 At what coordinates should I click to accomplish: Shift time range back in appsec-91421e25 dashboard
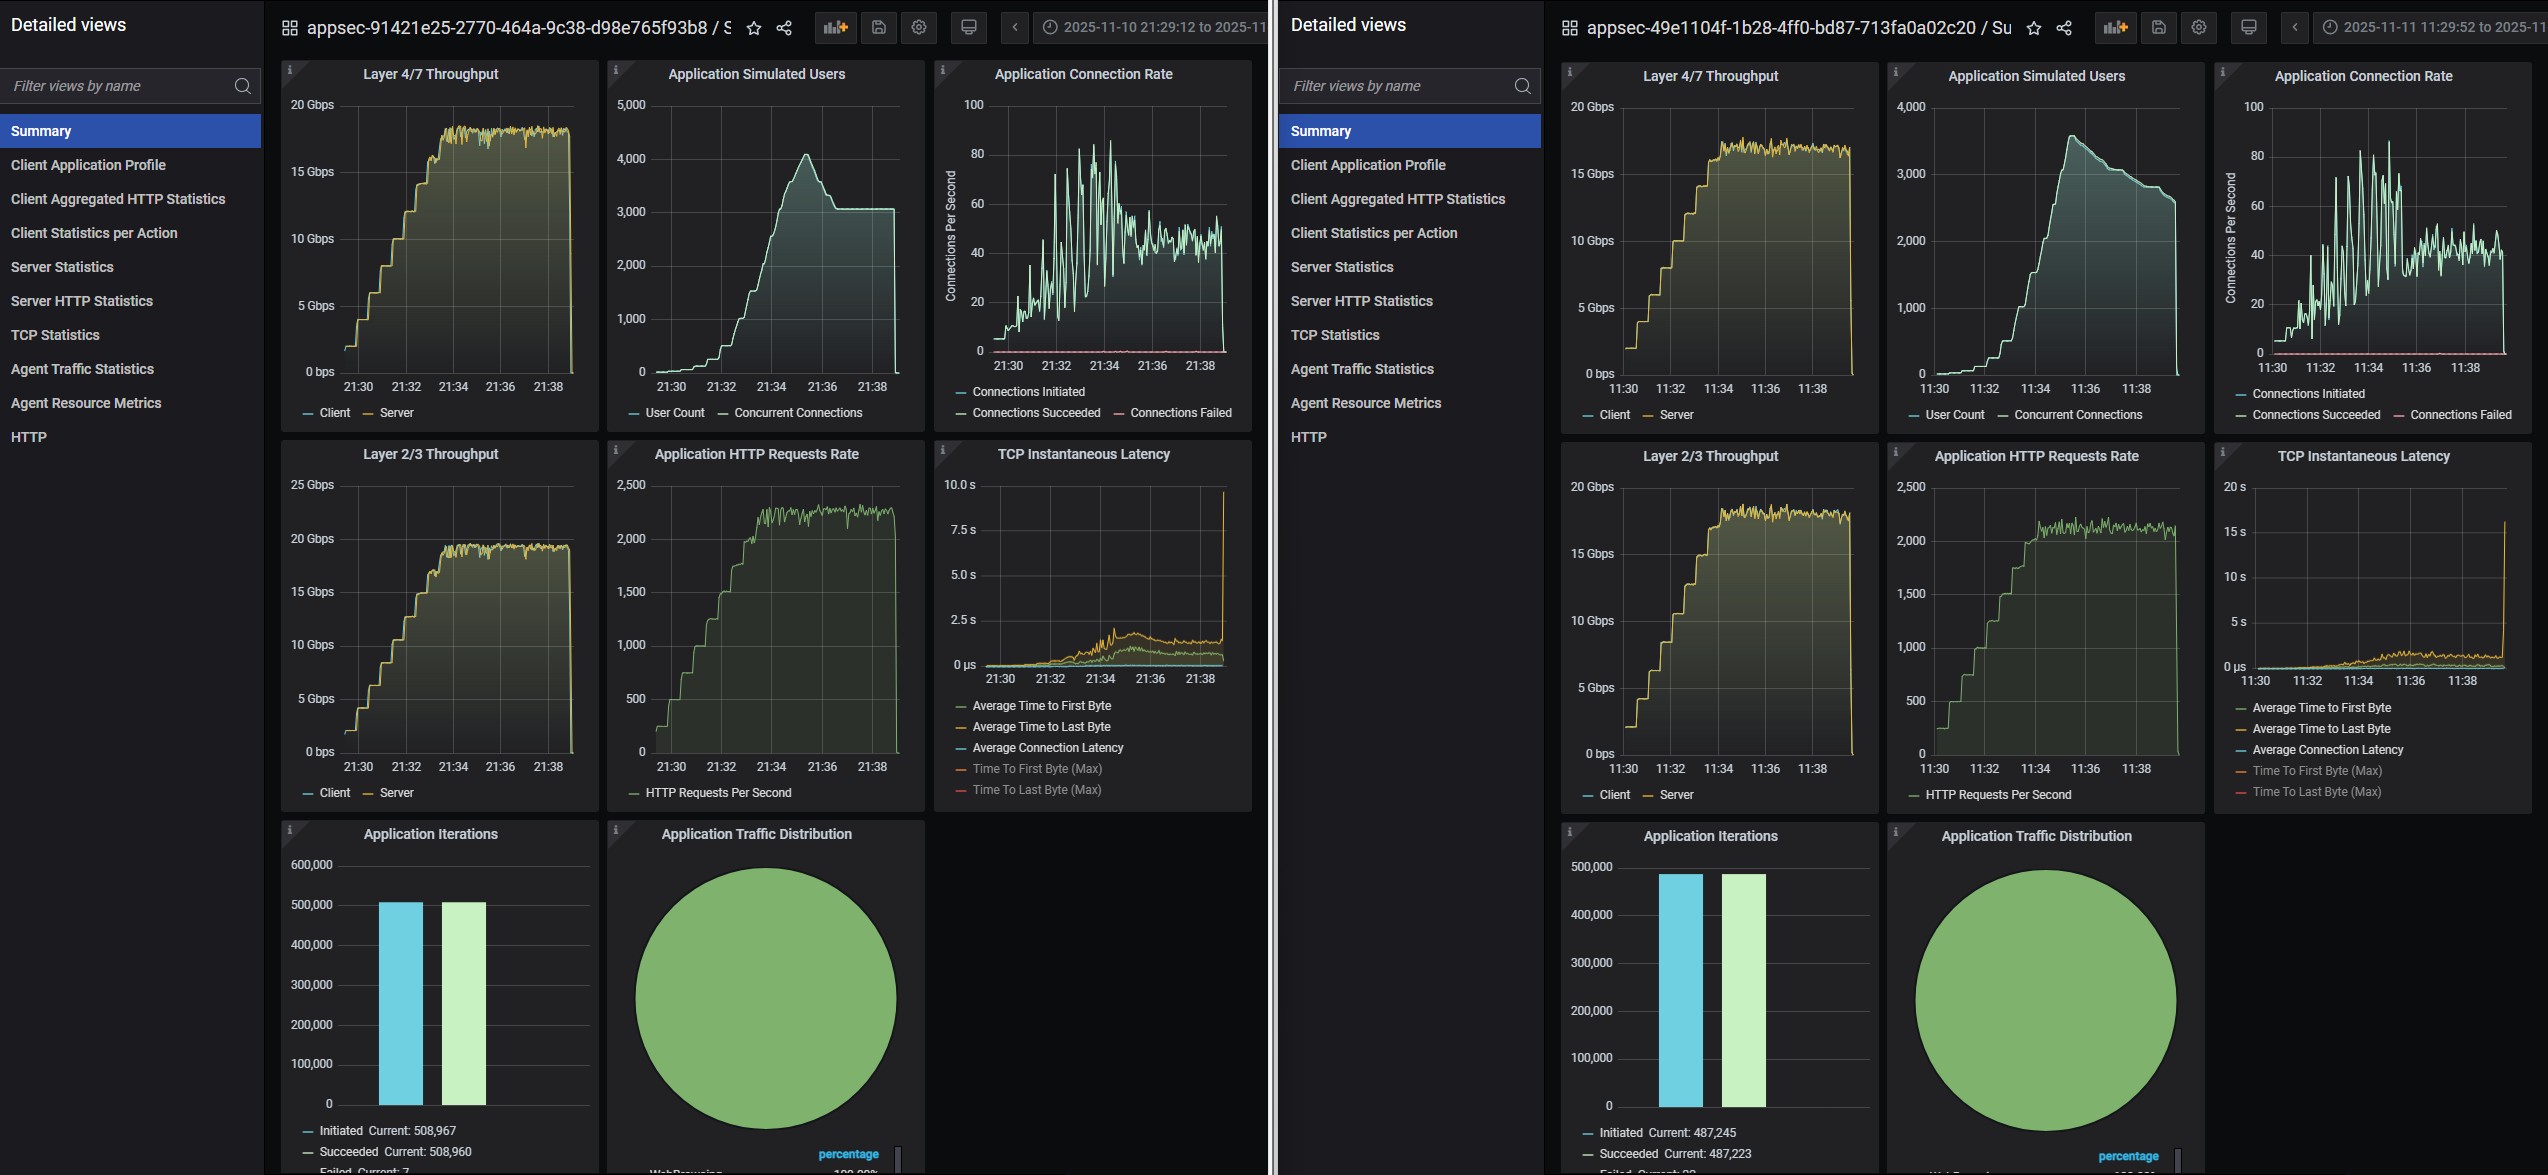pyautogui.click(x=1015, y=28)
